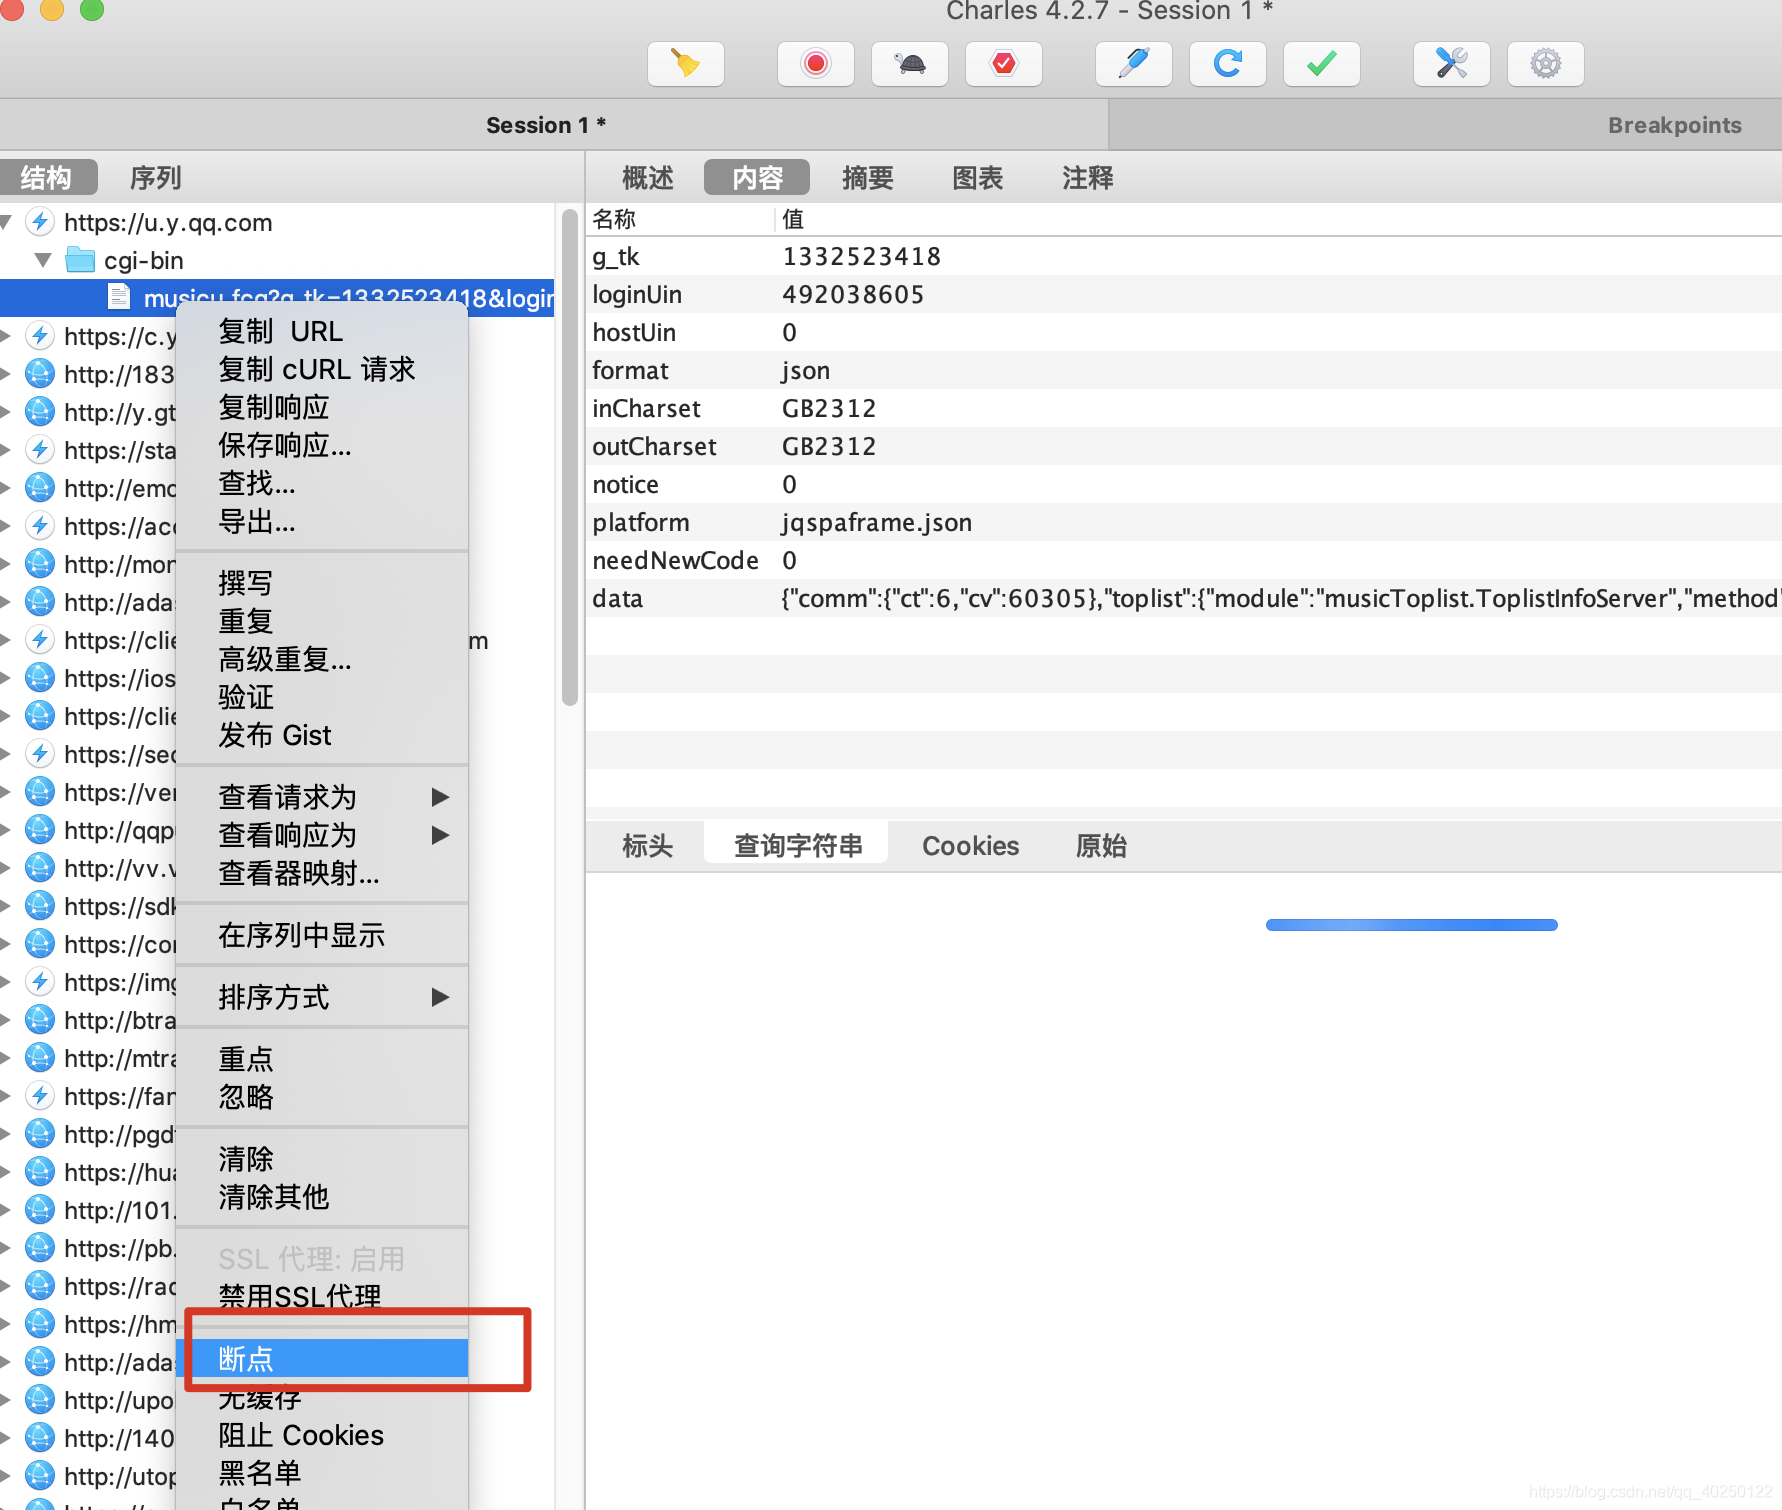This screenshot has width=1782, height=1510.
Task: Collapse the https://u.y.qq.com tree node
Action: (6, 222)
